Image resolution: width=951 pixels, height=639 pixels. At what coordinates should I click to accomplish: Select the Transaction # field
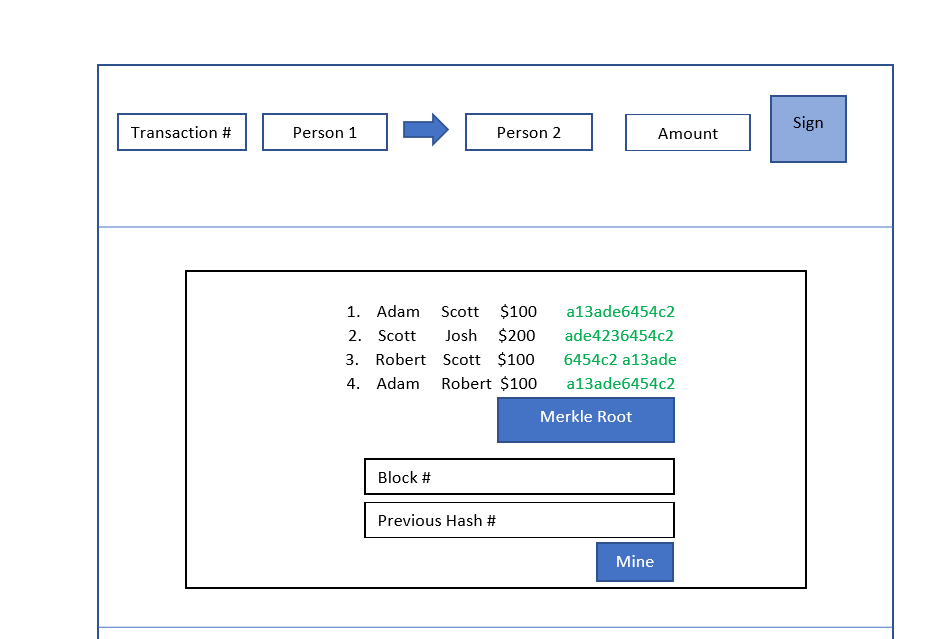(x=181, y=131)
